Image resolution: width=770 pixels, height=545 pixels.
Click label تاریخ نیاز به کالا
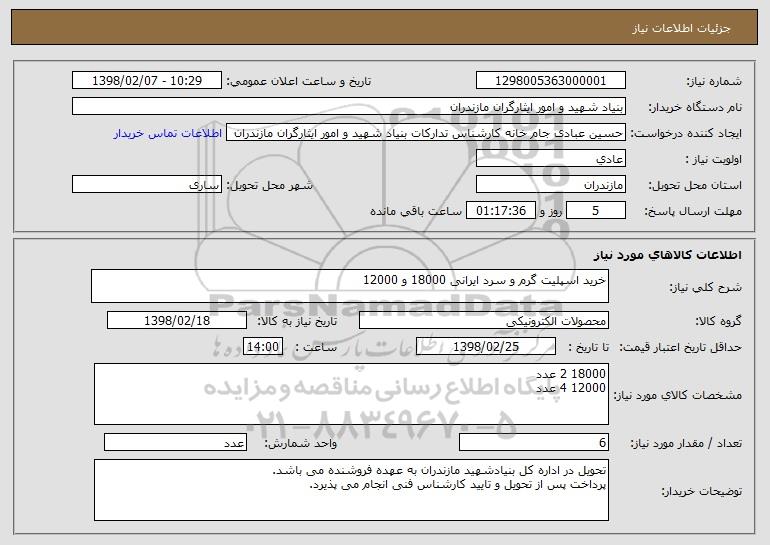click(x=297, y=322)
